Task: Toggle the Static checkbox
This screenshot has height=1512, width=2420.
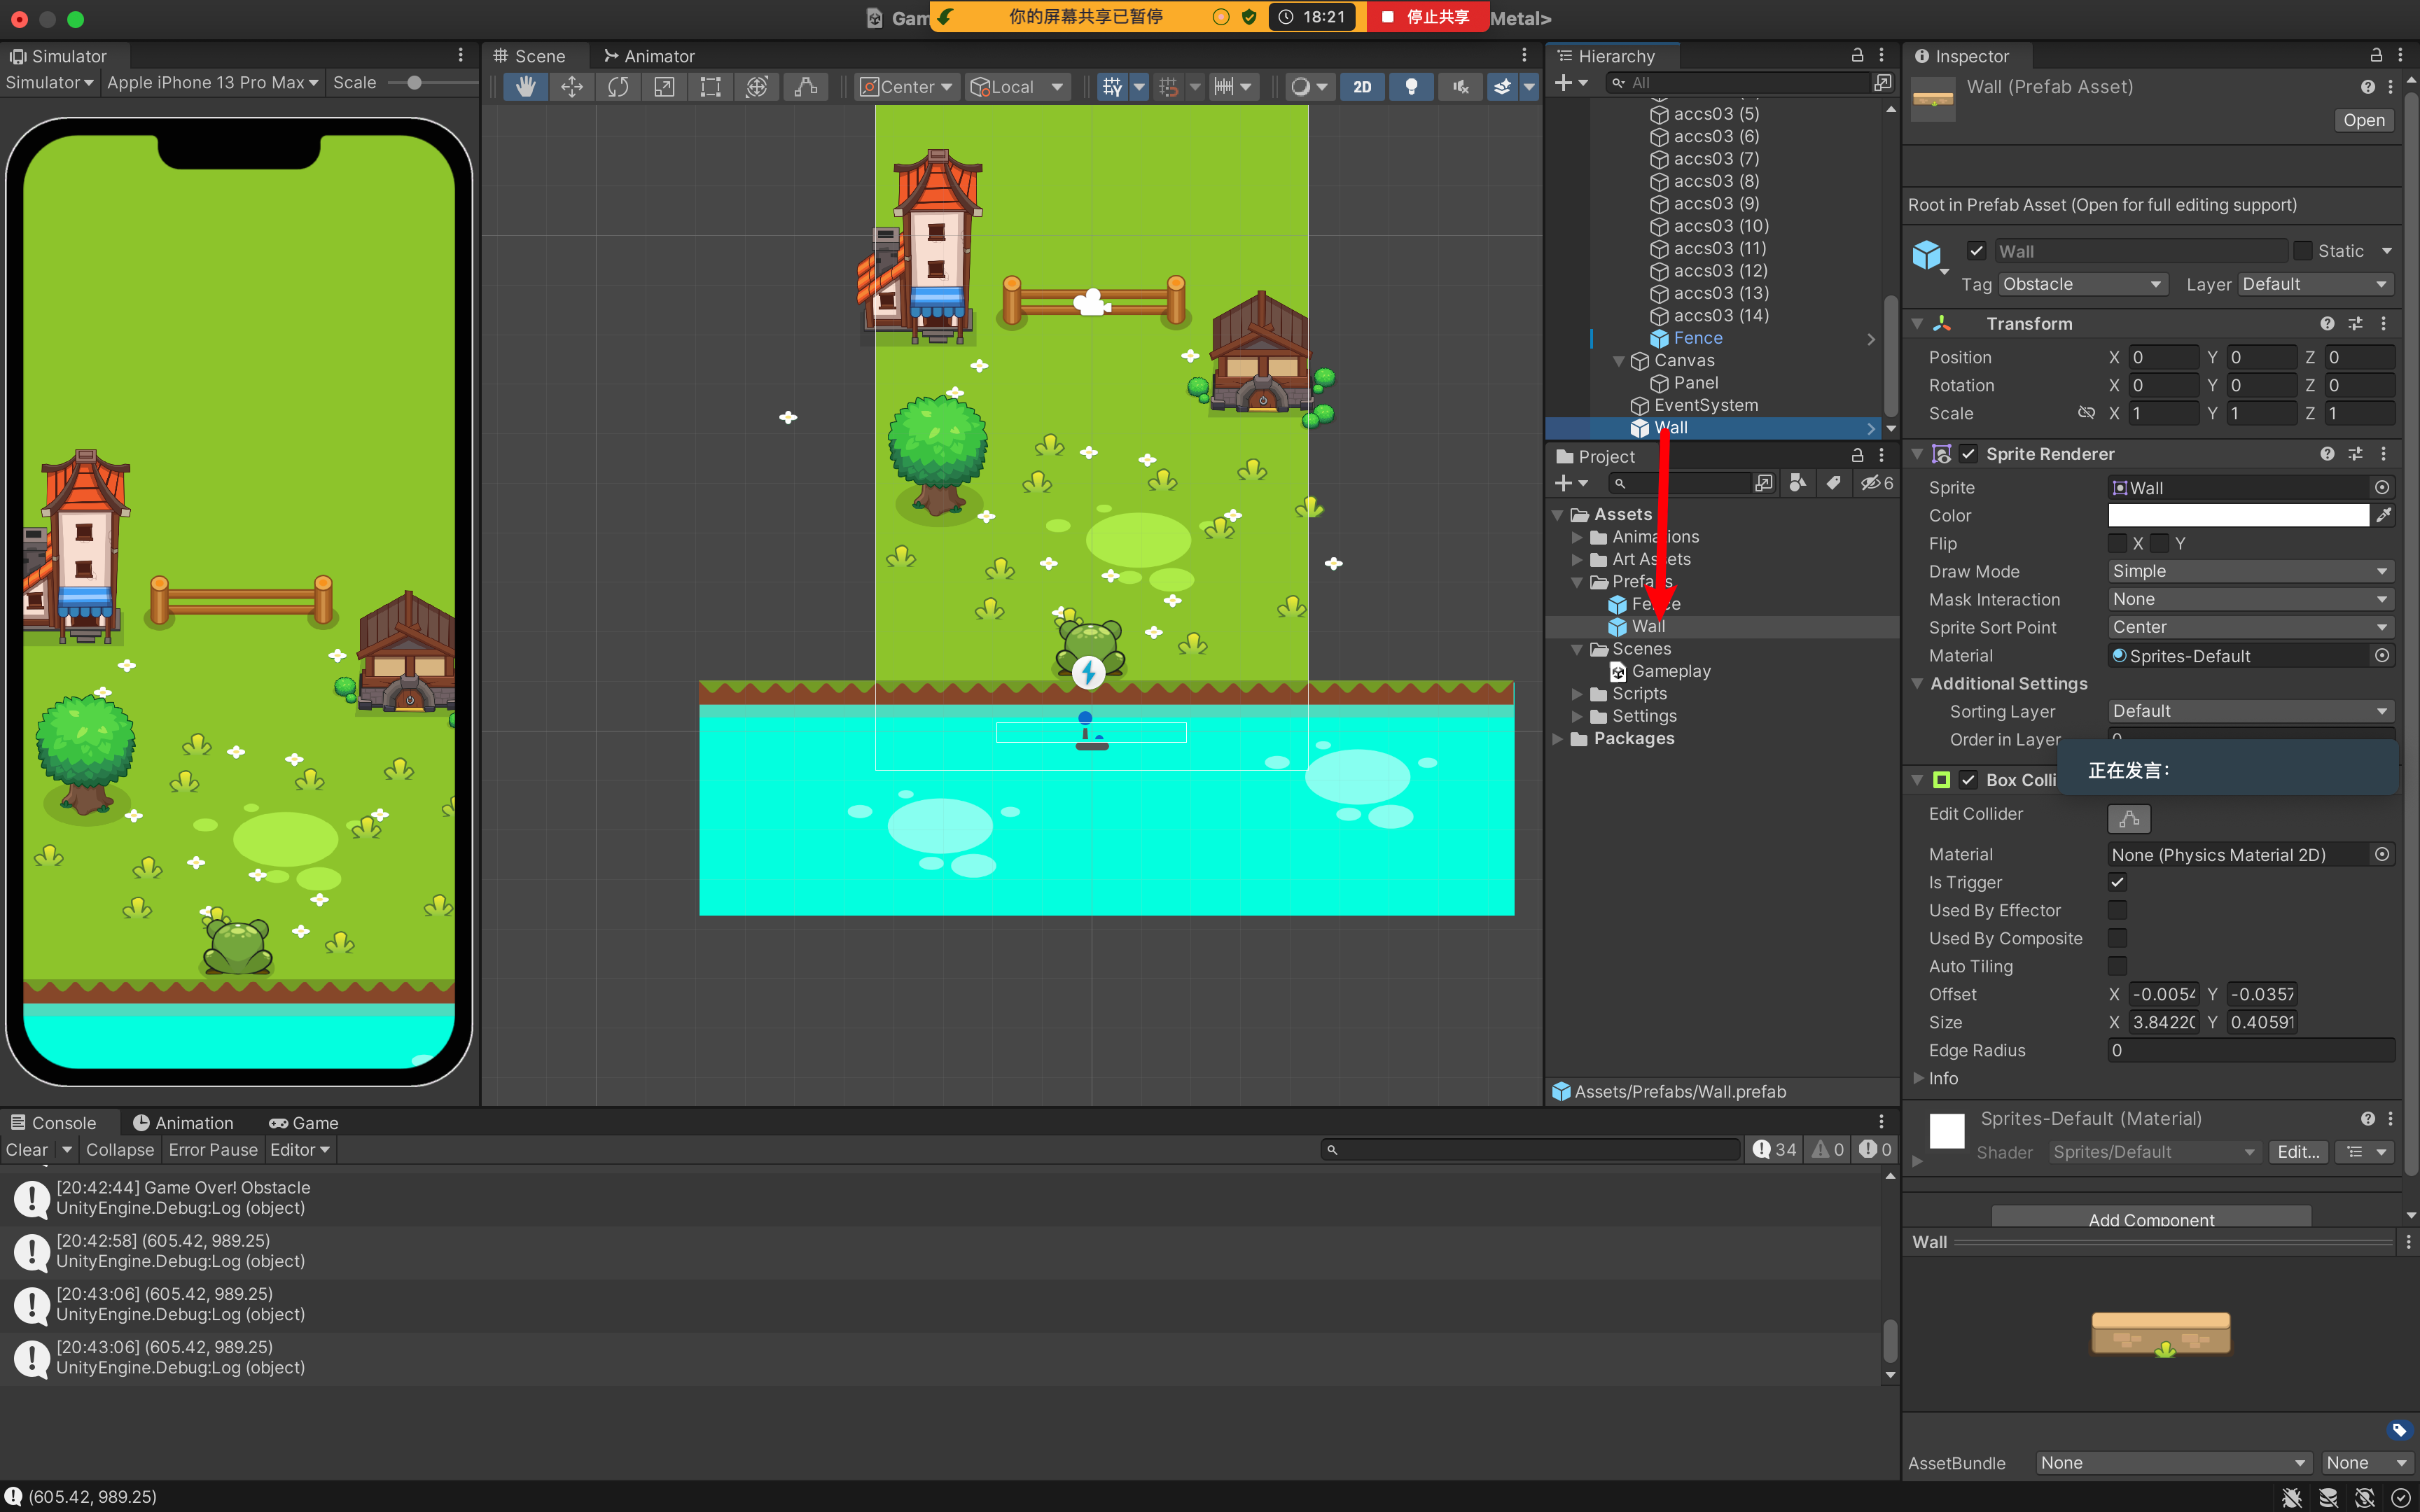Action: pyautogui.click(x=2303, y=251)
